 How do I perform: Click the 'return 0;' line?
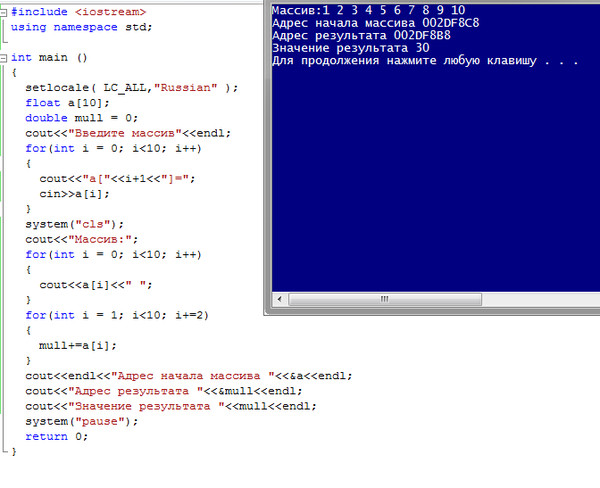57,437
